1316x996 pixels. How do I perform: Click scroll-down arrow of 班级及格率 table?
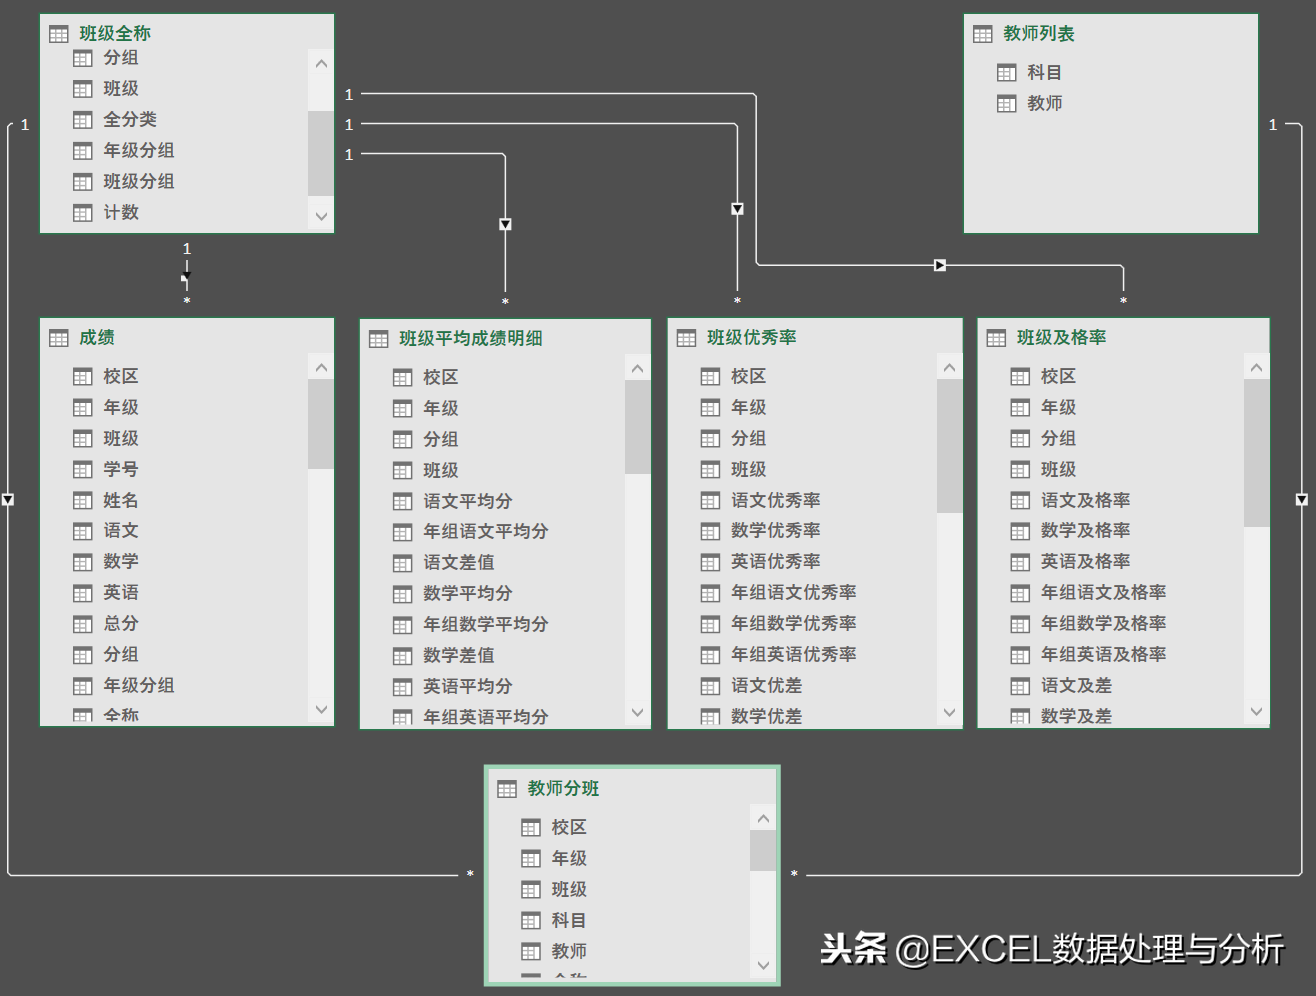point(1257,711)
